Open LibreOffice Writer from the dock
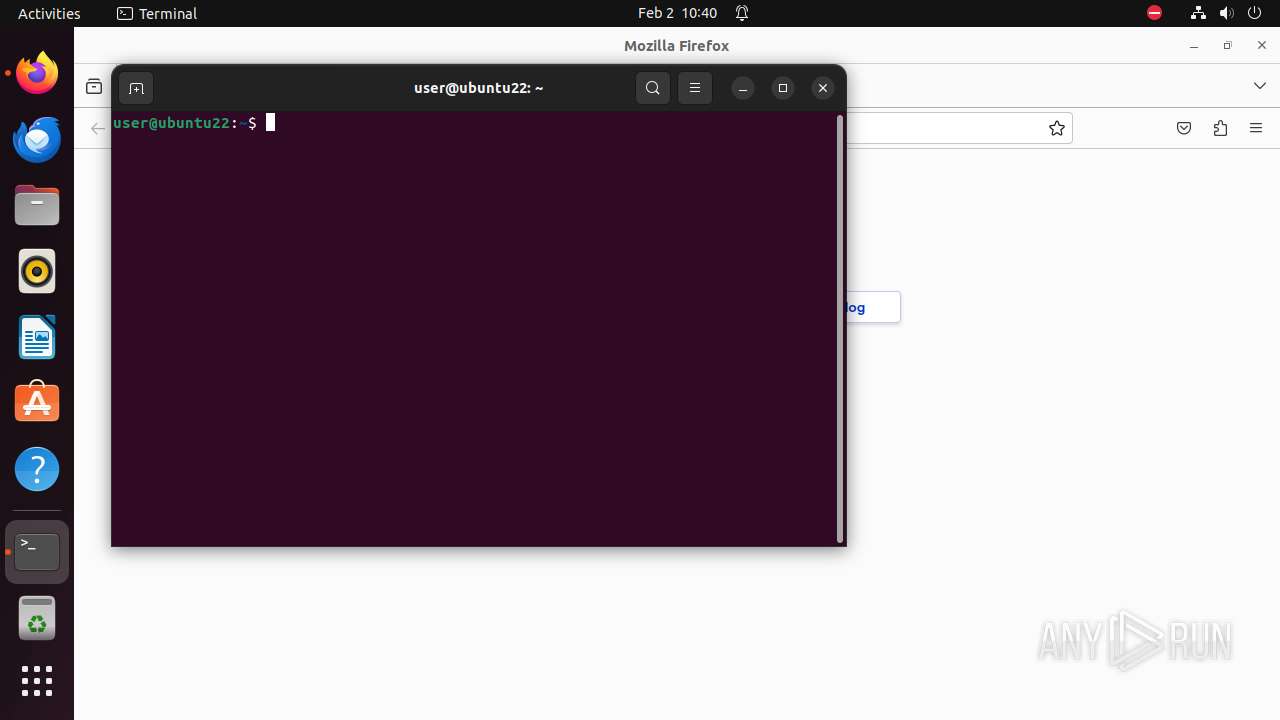 [37, 337]
